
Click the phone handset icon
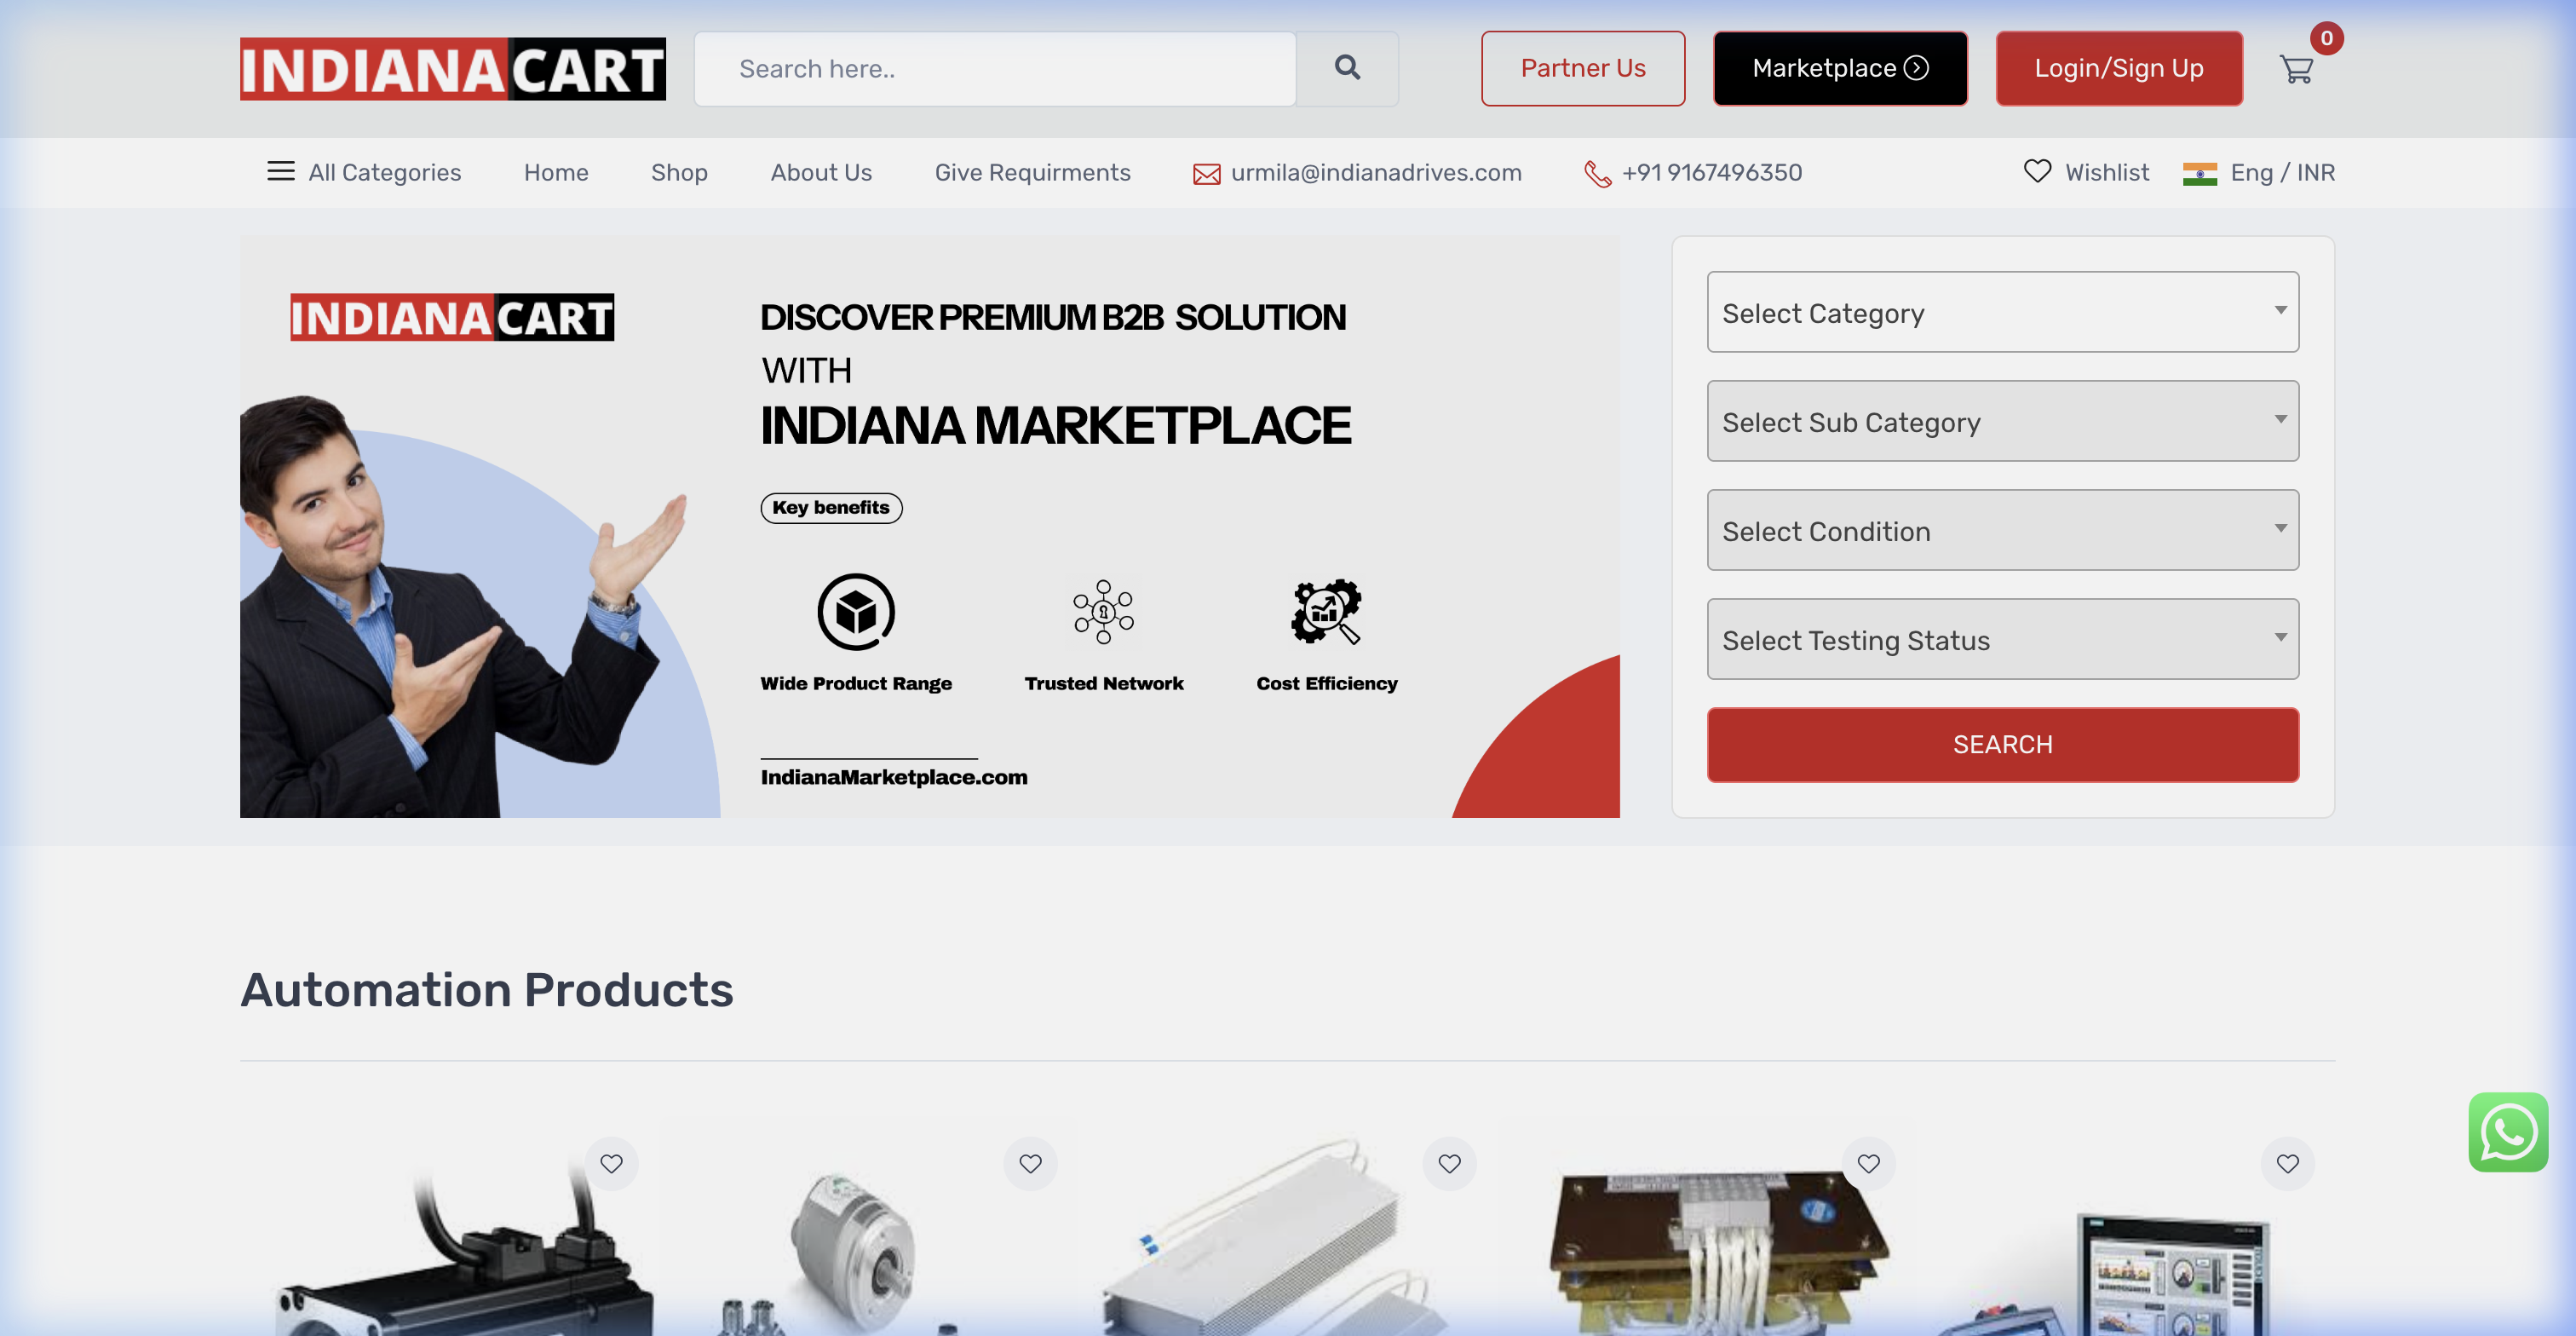pyautogui.click(x=1597, y=174)
